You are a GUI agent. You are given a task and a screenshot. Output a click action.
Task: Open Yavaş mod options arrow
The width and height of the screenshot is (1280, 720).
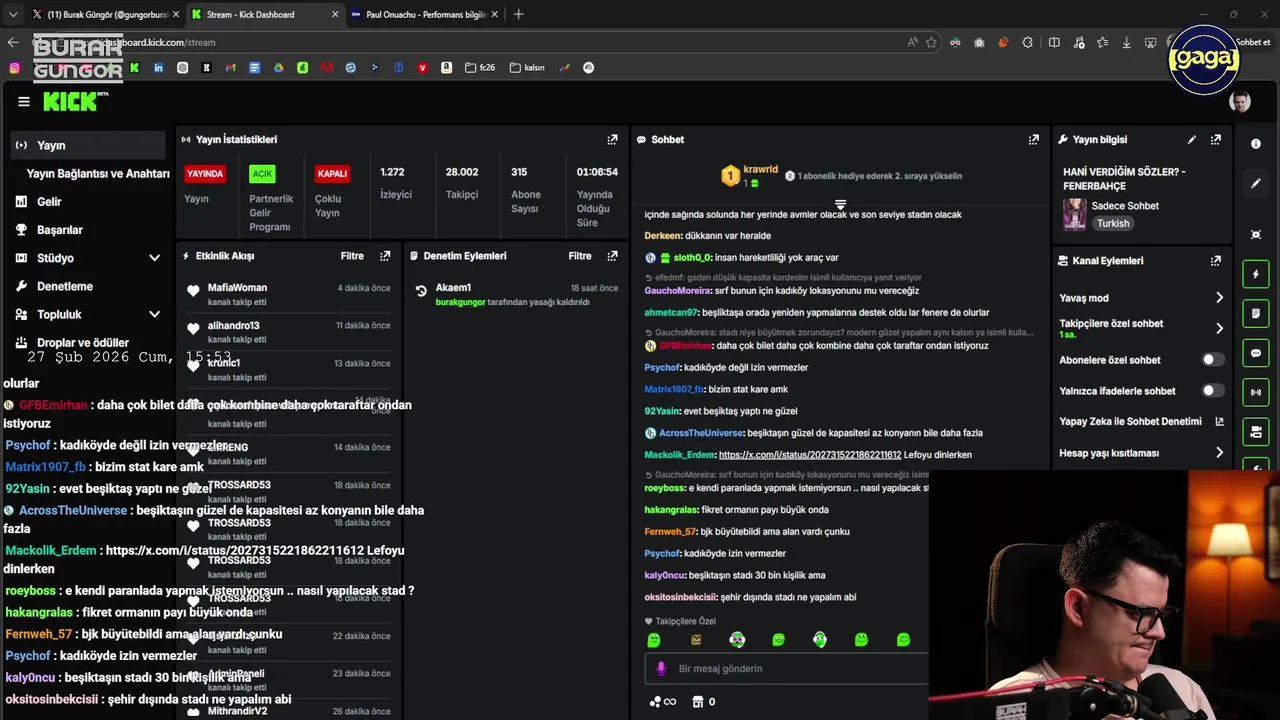1219,298
